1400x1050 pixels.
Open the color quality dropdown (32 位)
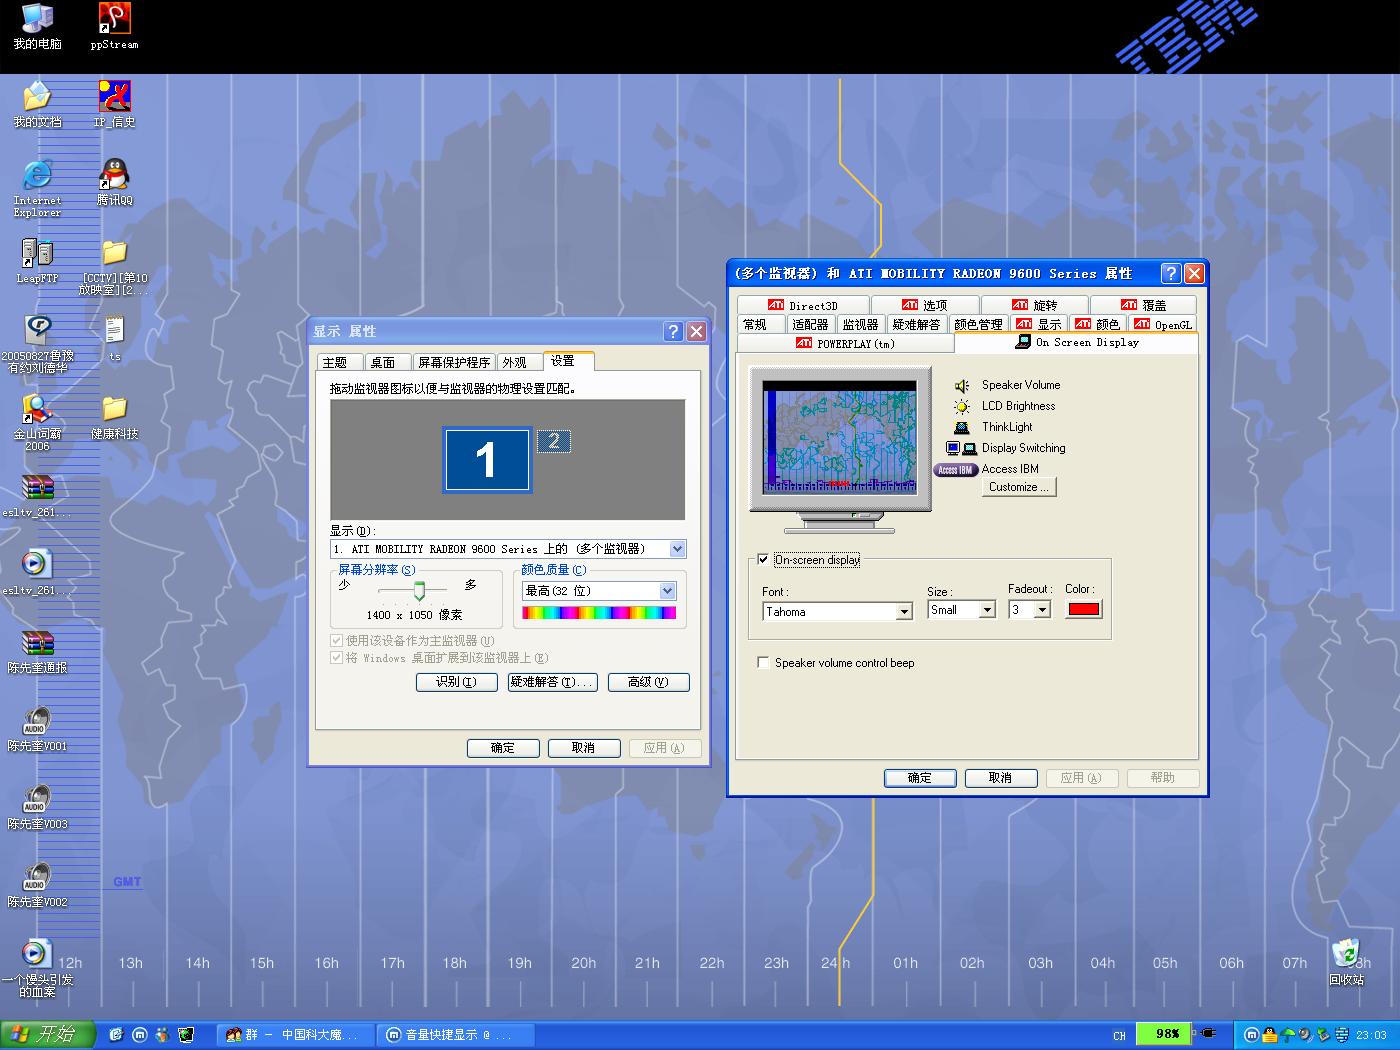pos(667,591)
